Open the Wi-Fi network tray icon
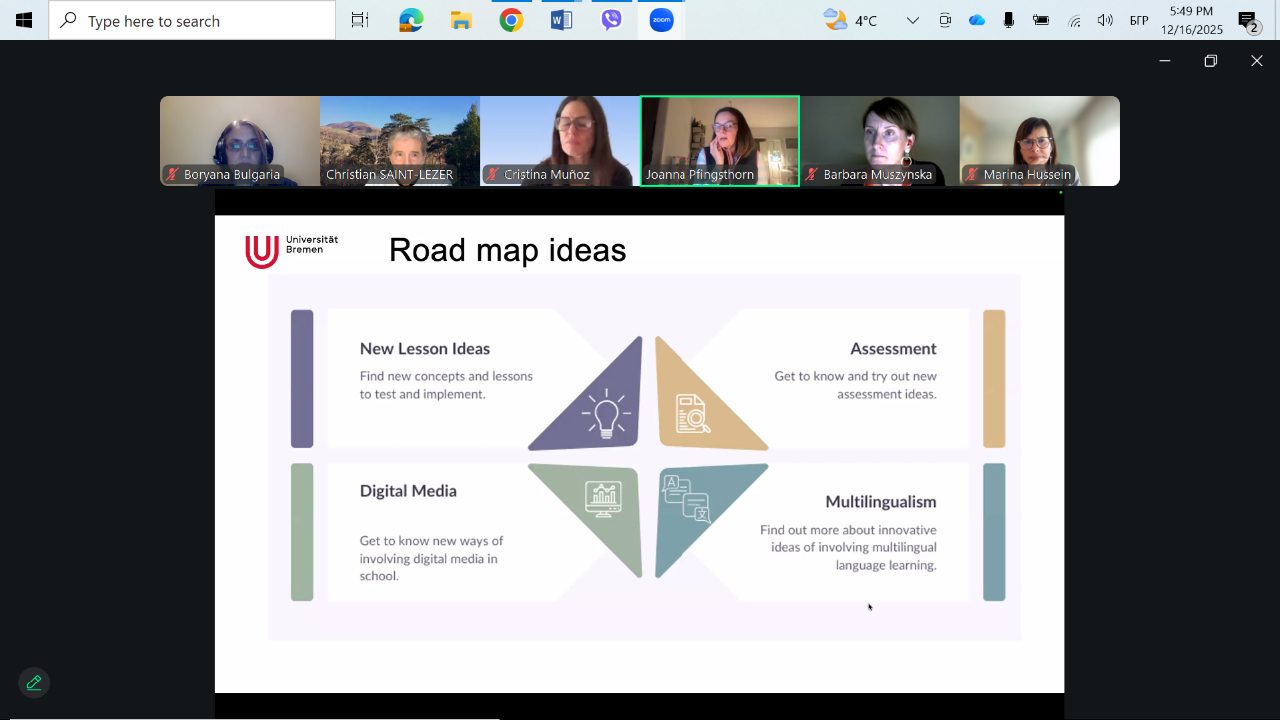The width and height of the screenshot is (1280, 720). pos(1074,20)
